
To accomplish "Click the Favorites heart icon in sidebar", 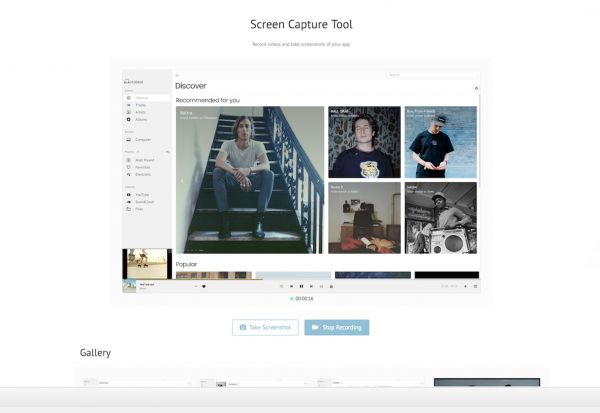I will click(x=129, y=166).
